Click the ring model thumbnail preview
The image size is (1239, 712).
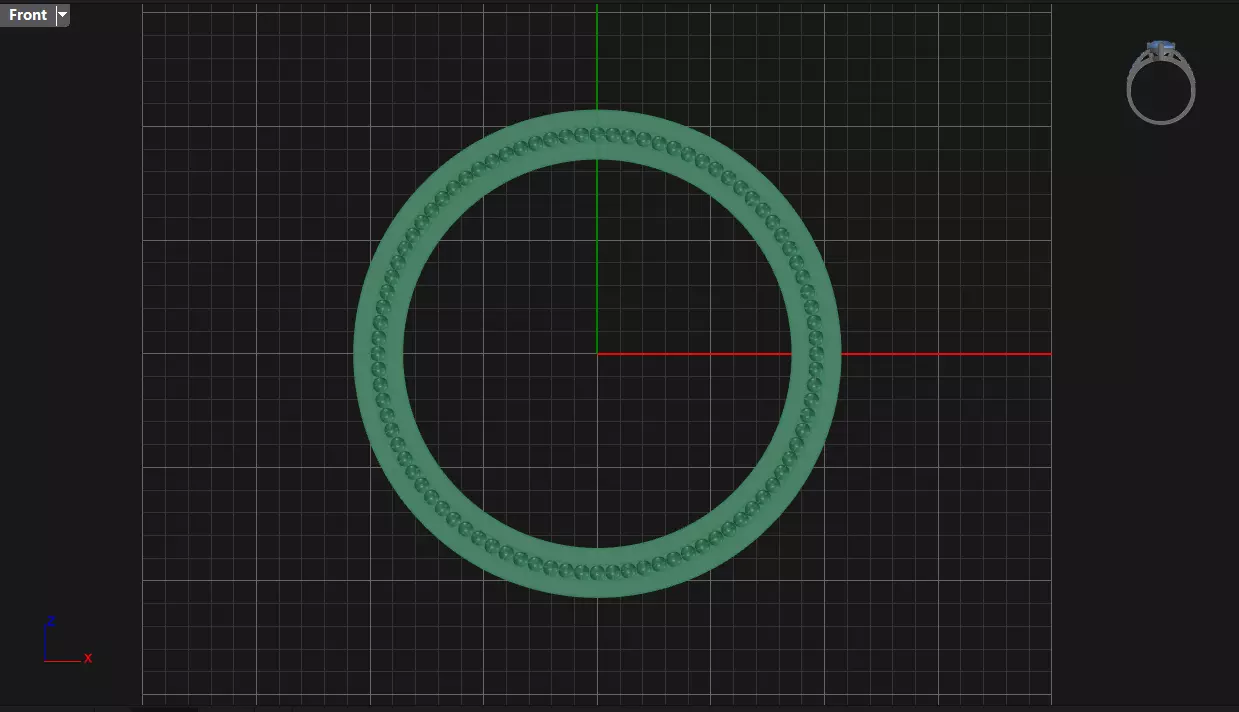pyautogui.click(x=1161, y=82)
